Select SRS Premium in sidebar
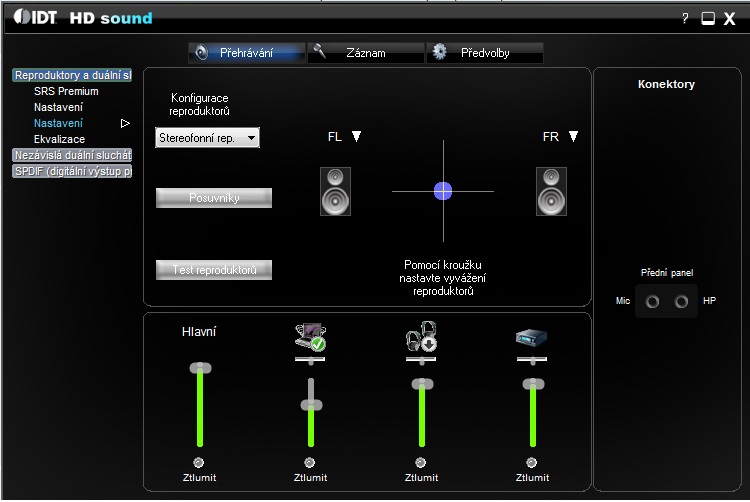The height and width of the screenshot is (502, 750). click(x=66, y=91)
